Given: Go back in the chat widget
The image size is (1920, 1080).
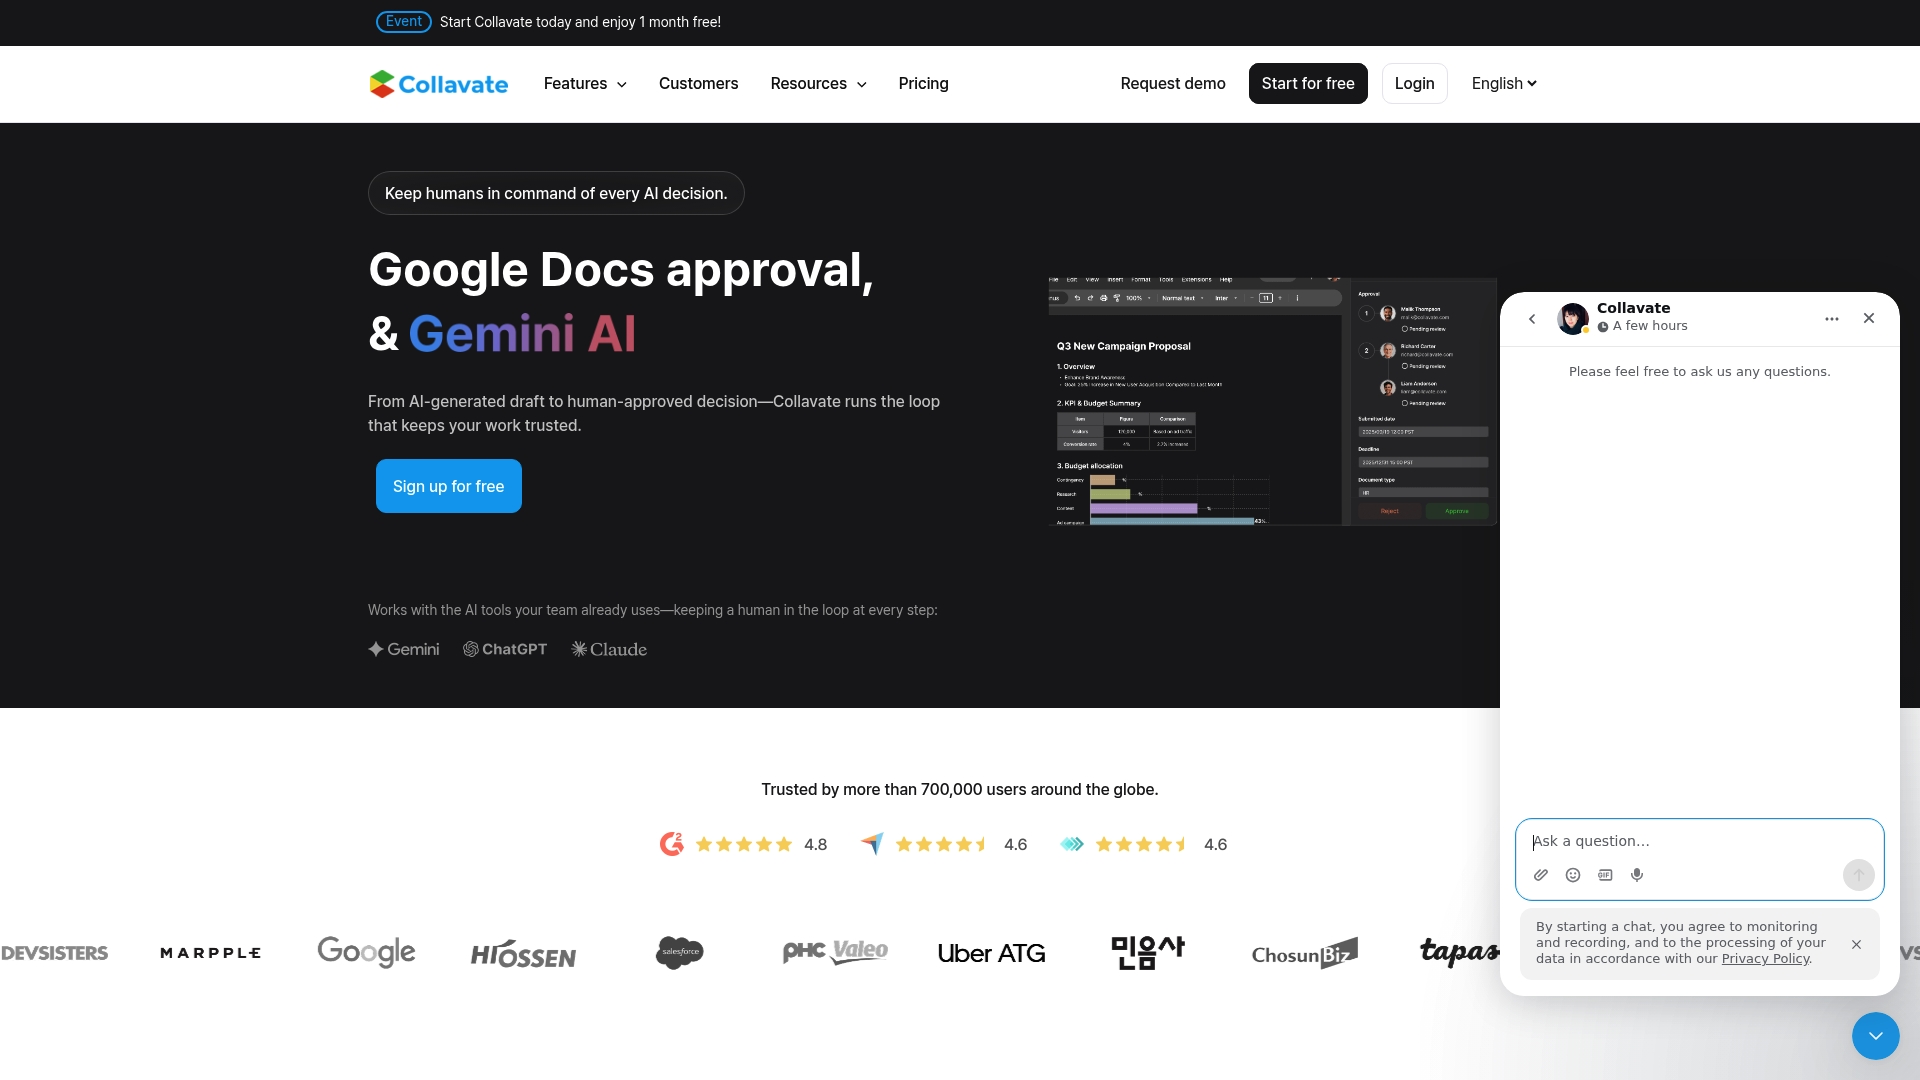Looking at the screenshot, I should click(x=1532, y=319).
